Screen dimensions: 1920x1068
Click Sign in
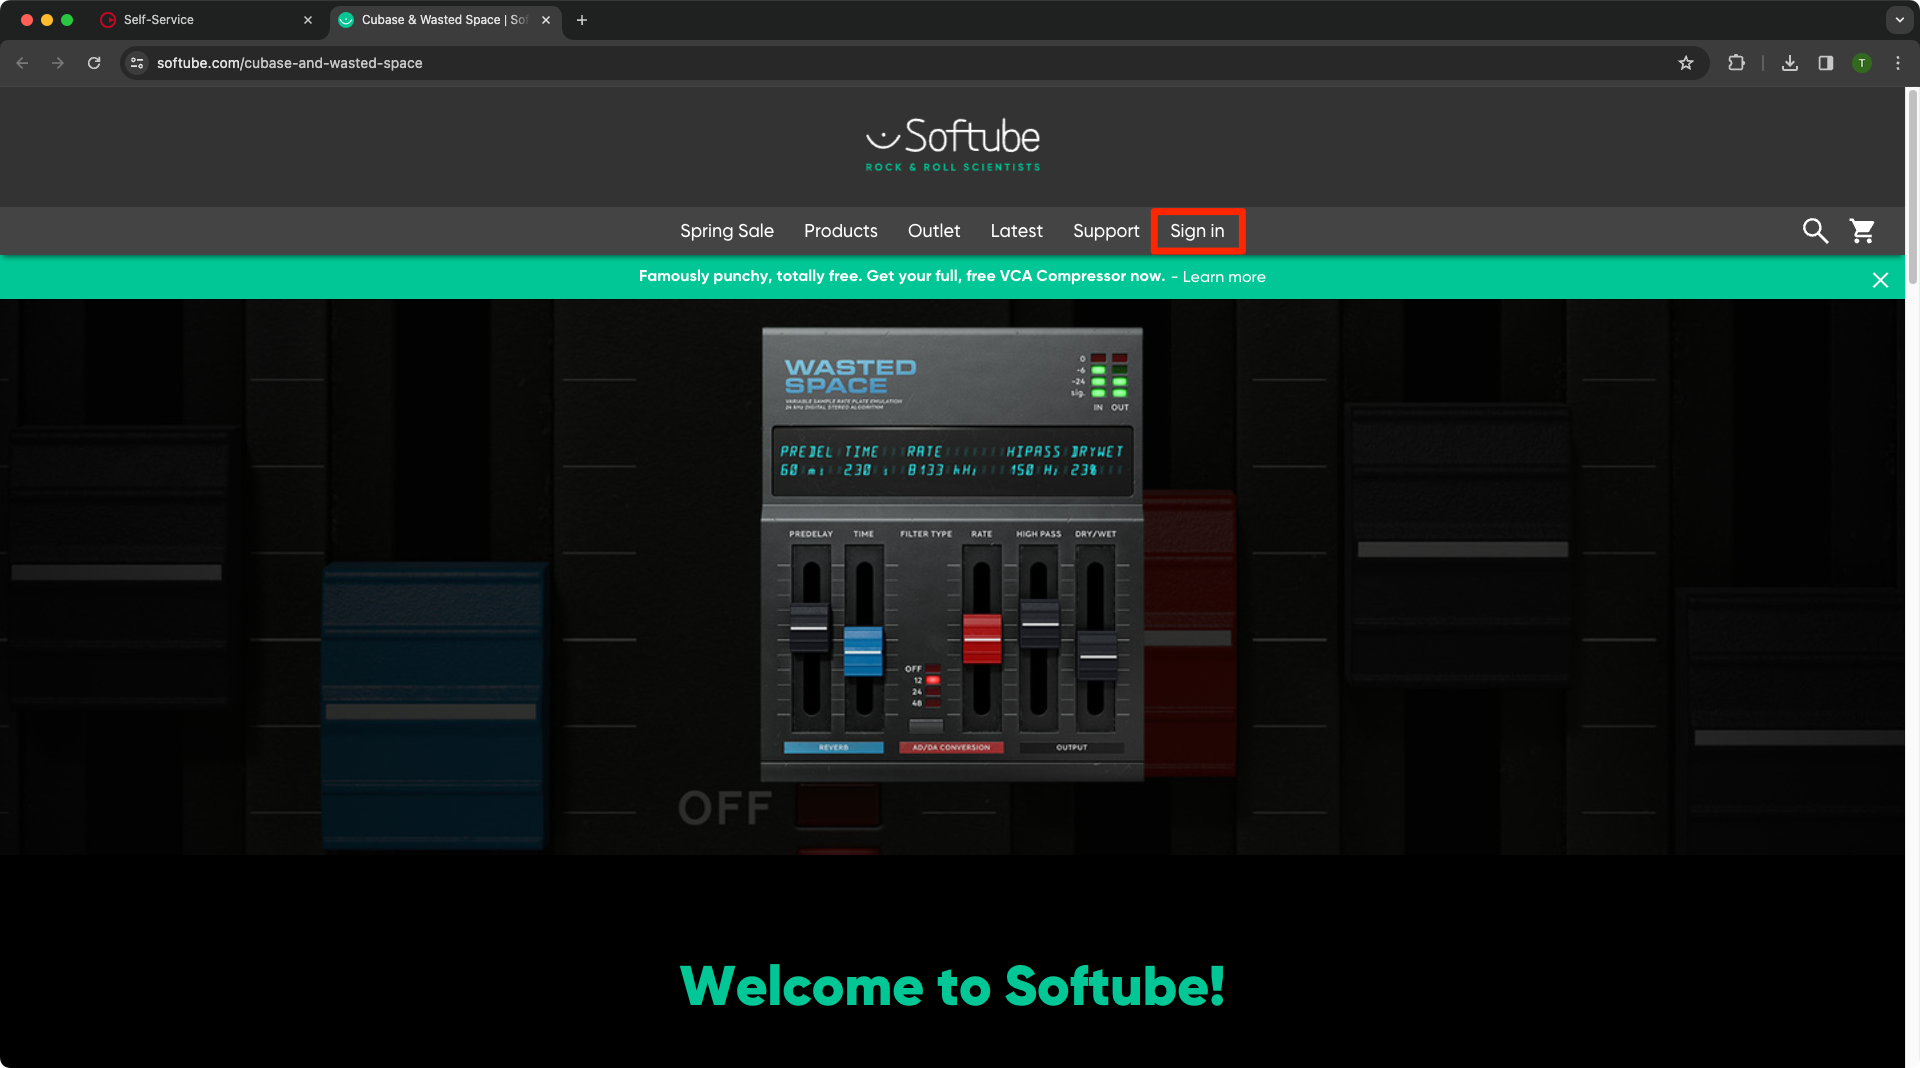pos(1197,231)
